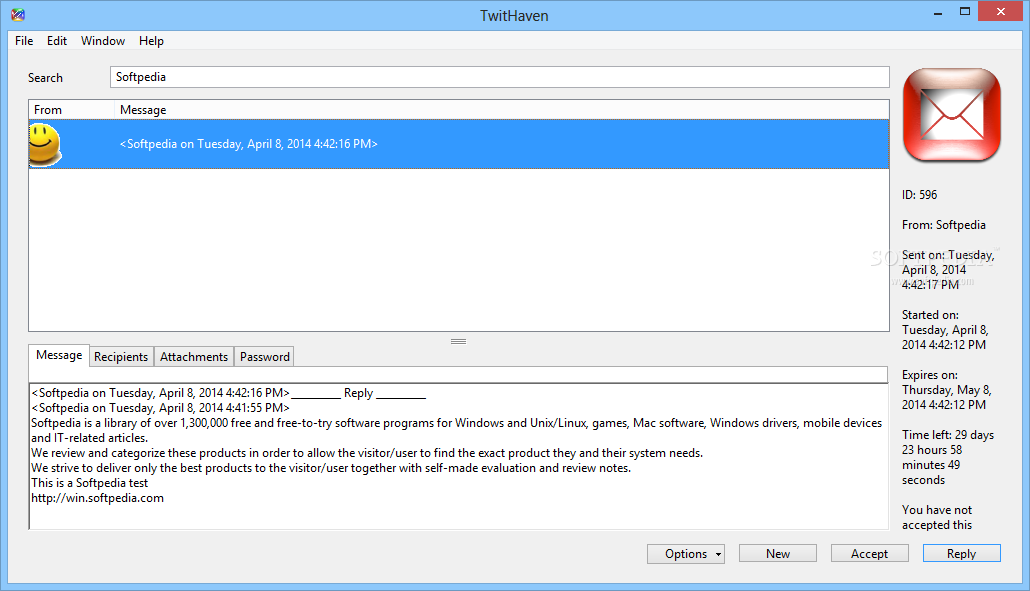
Task: Open the File menu
Action: click(24, 41)
